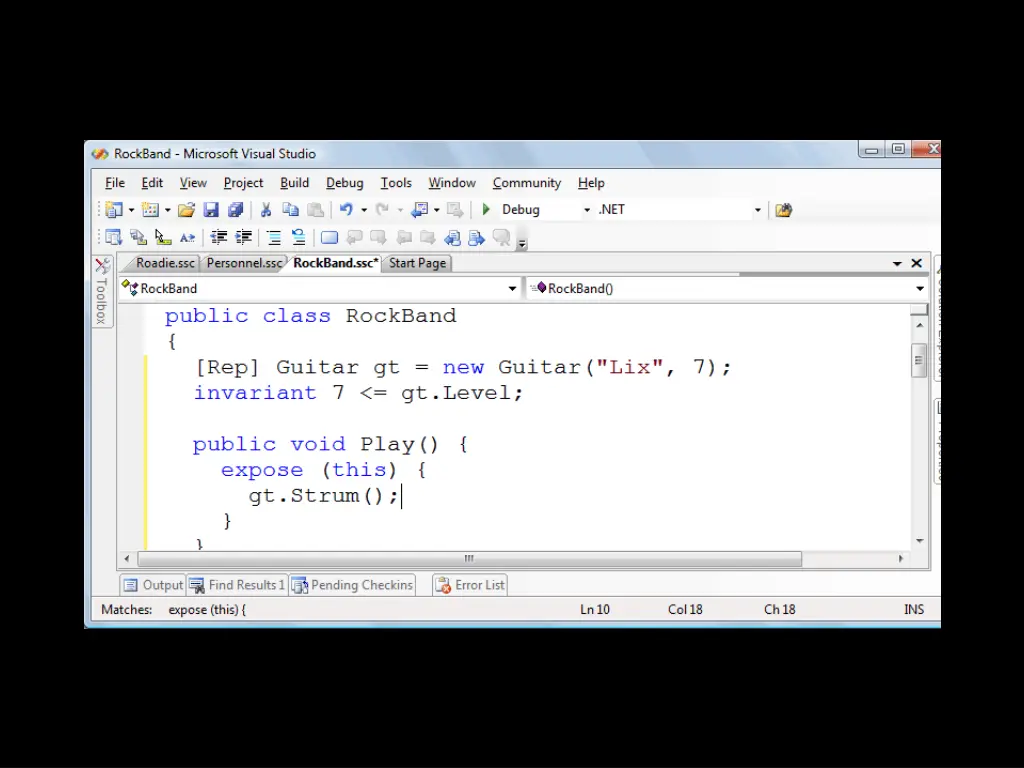This screenshot has width=1024, height=768.
Task: Open the Help menu
Action: point(591,183)
